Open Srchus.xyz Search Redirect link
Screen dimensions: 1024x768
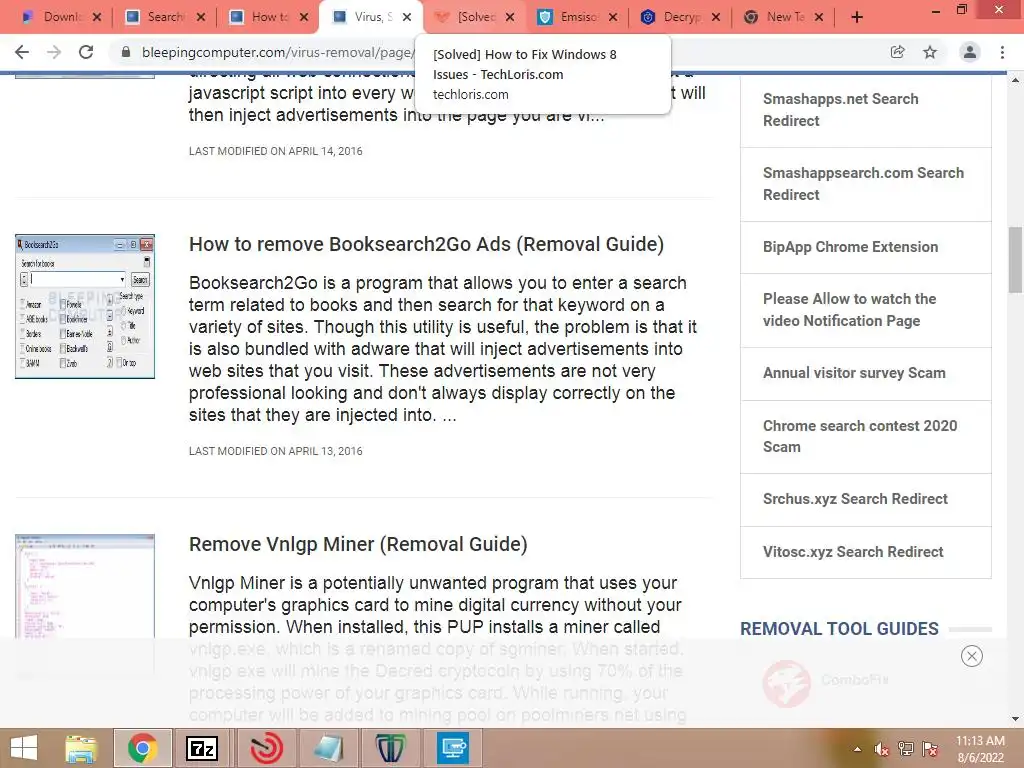[x=855, y=499]
